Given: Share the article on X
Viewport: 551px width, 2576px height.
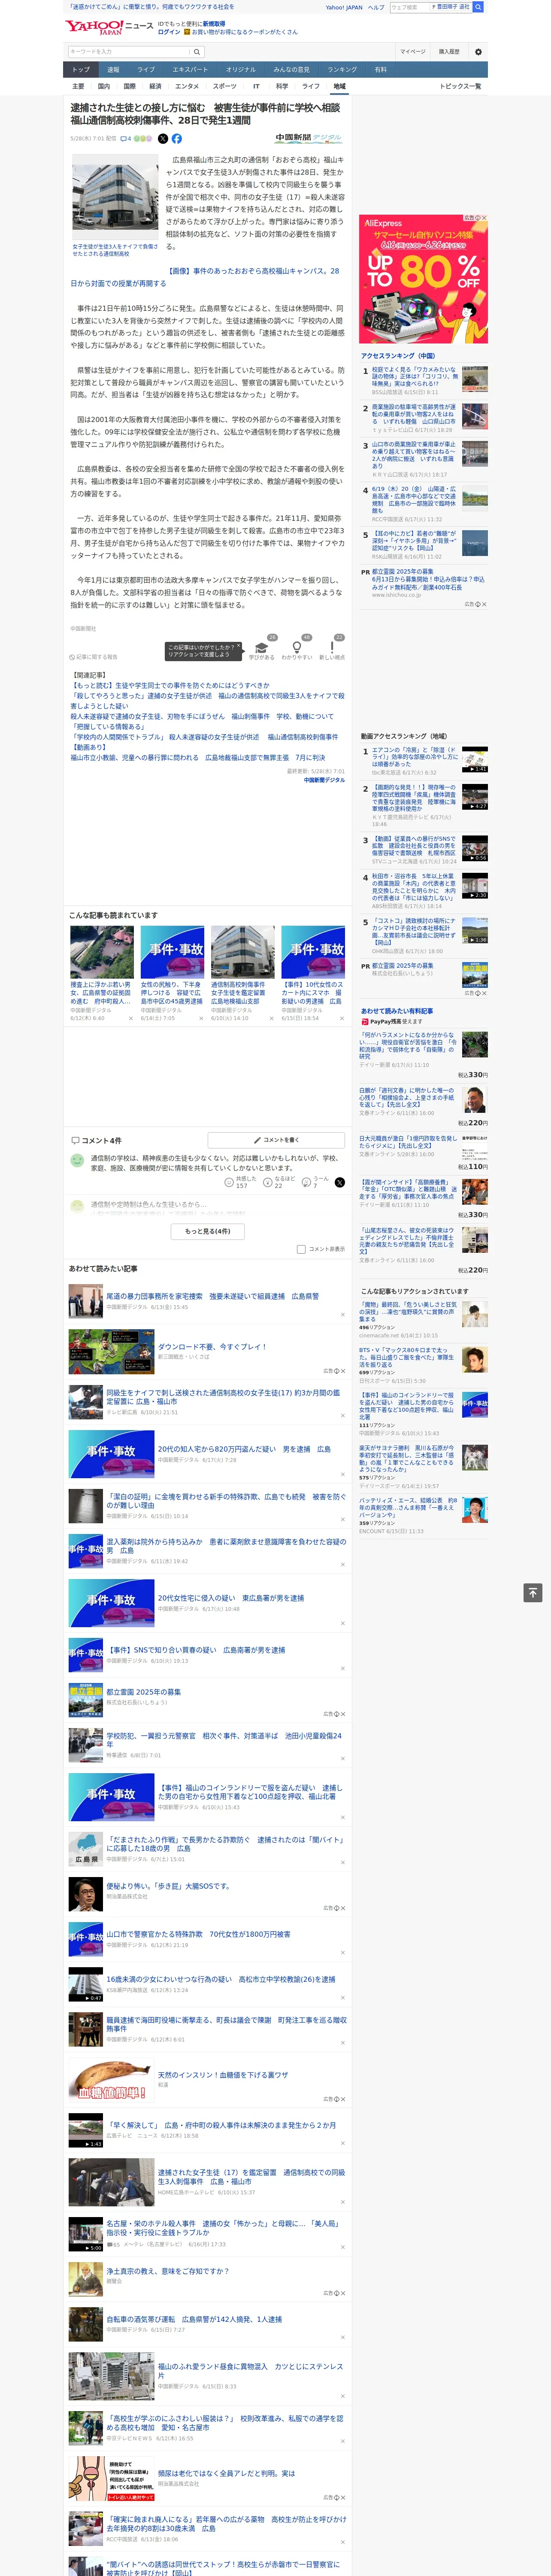Looking at the screenshot, I should pyautogui.click(x=163, y=139).
